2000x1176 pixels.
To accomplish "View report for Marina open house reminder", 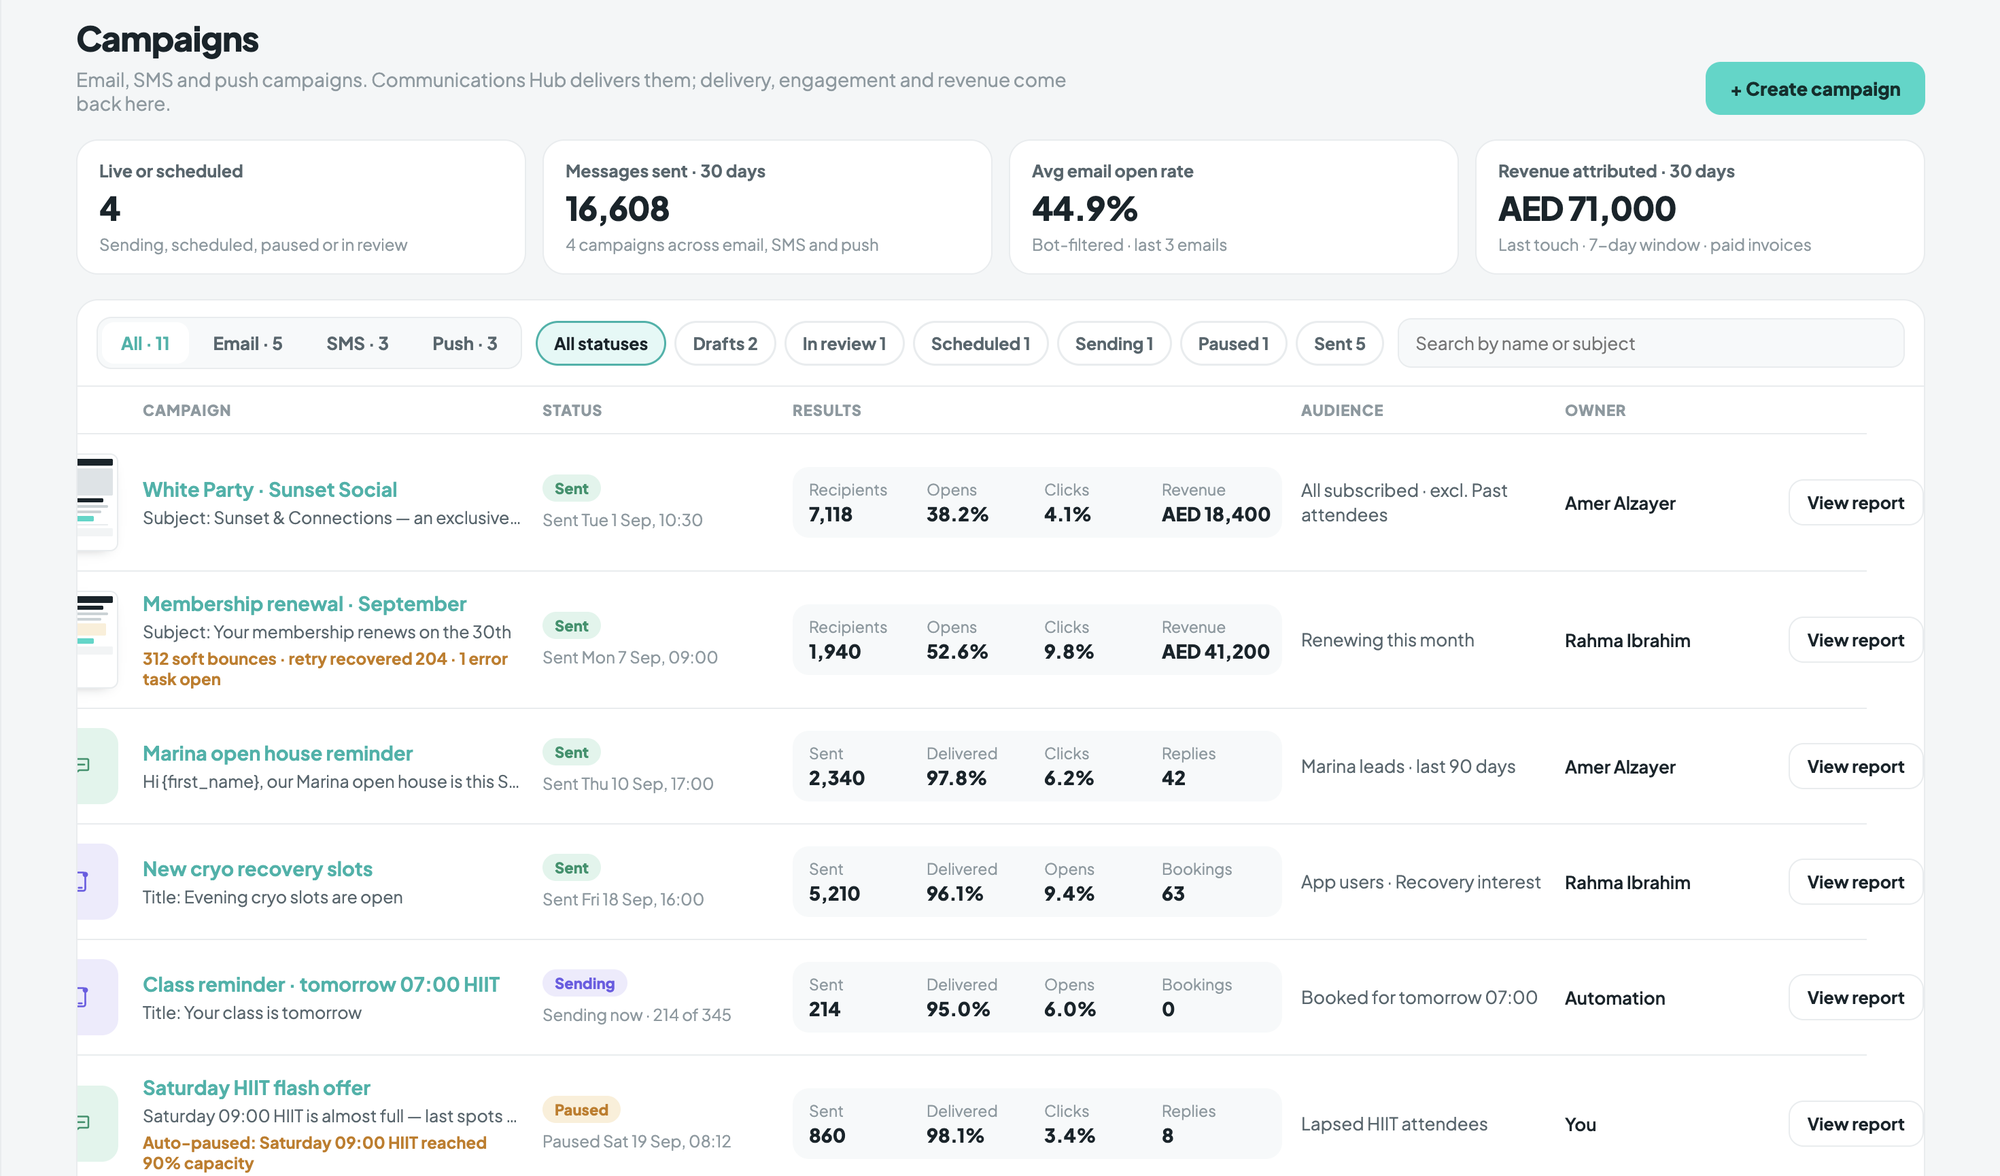I will [x=1855, y=766].
